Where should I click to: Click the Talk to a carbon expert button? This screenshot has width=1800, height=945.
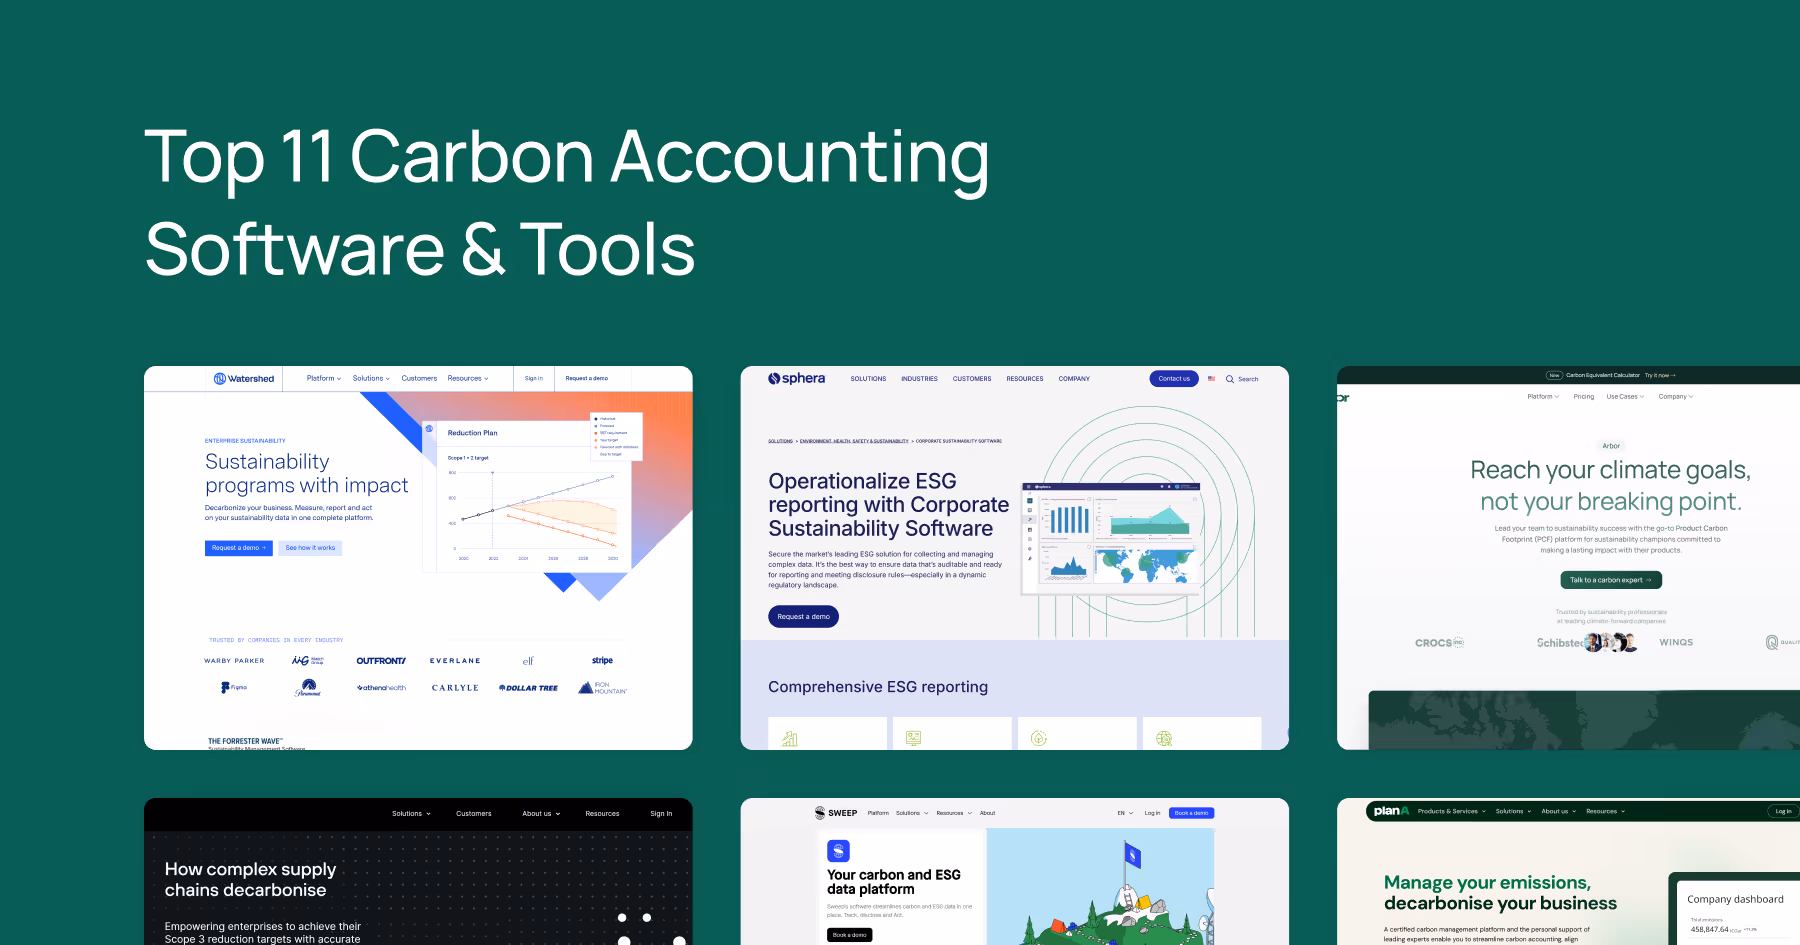pos(1611,580)
